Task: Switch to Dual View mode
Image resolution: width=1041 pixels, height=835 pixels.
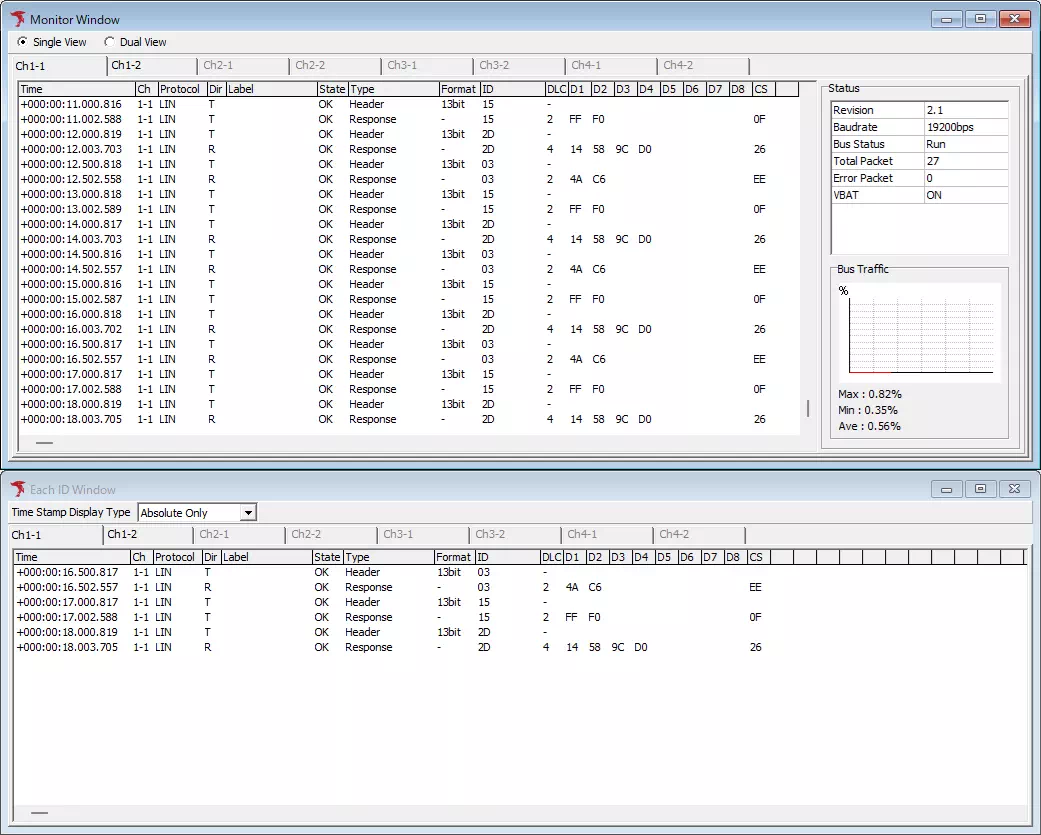Action: pos(108,42)
